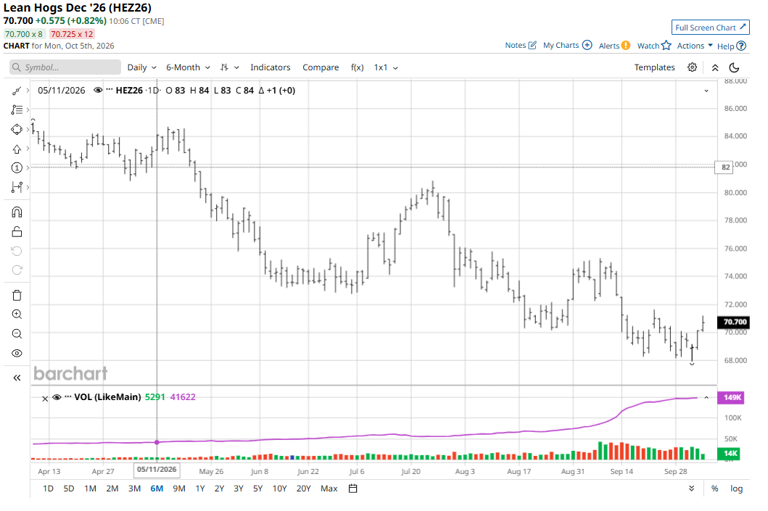Select the 9M range
The image size is (768, 511).
(x=179, y=488)
